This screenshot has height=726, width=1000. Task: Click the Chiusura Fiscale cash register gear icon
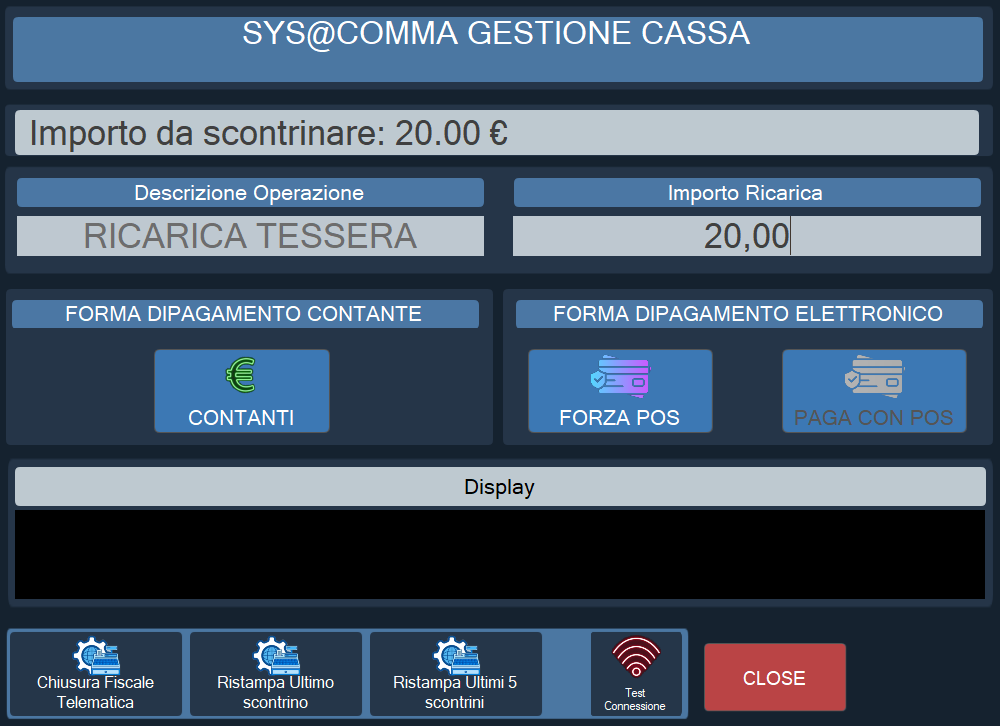coord(96,656)
